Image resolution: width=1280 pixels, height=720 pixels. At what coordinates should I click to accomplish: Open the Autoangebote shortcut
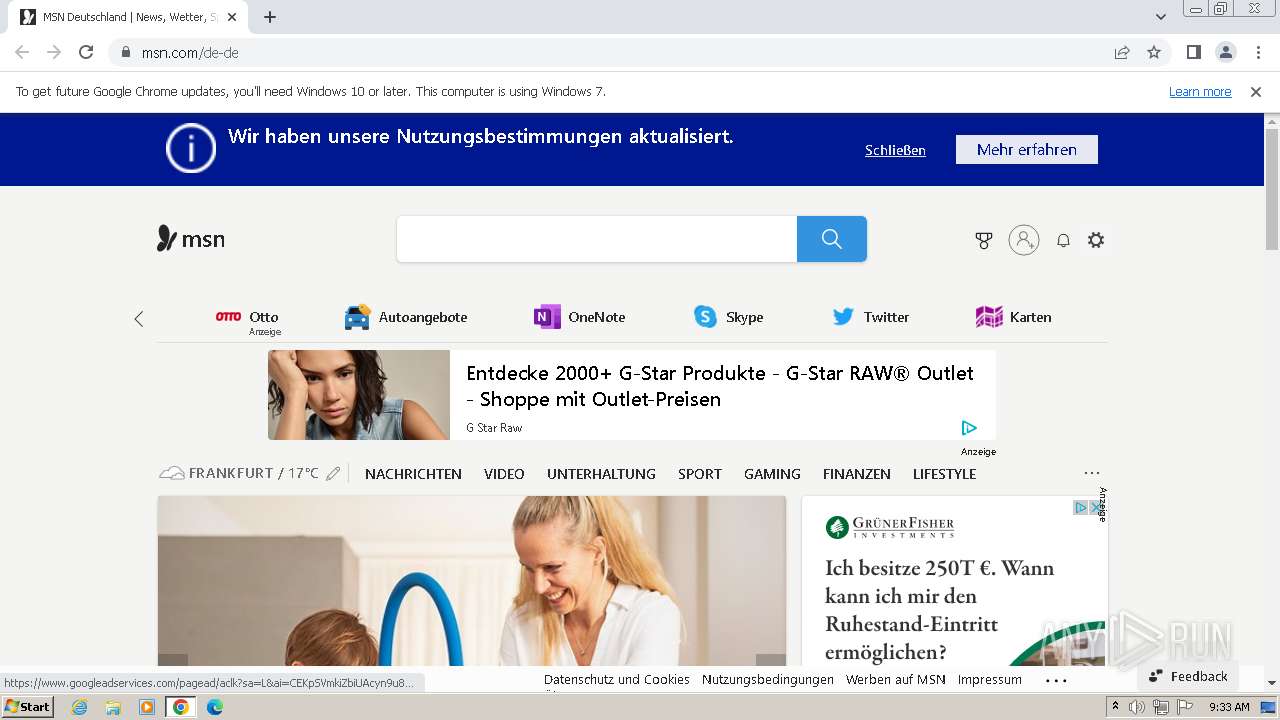pyautogui.click(x=406, y=317)
